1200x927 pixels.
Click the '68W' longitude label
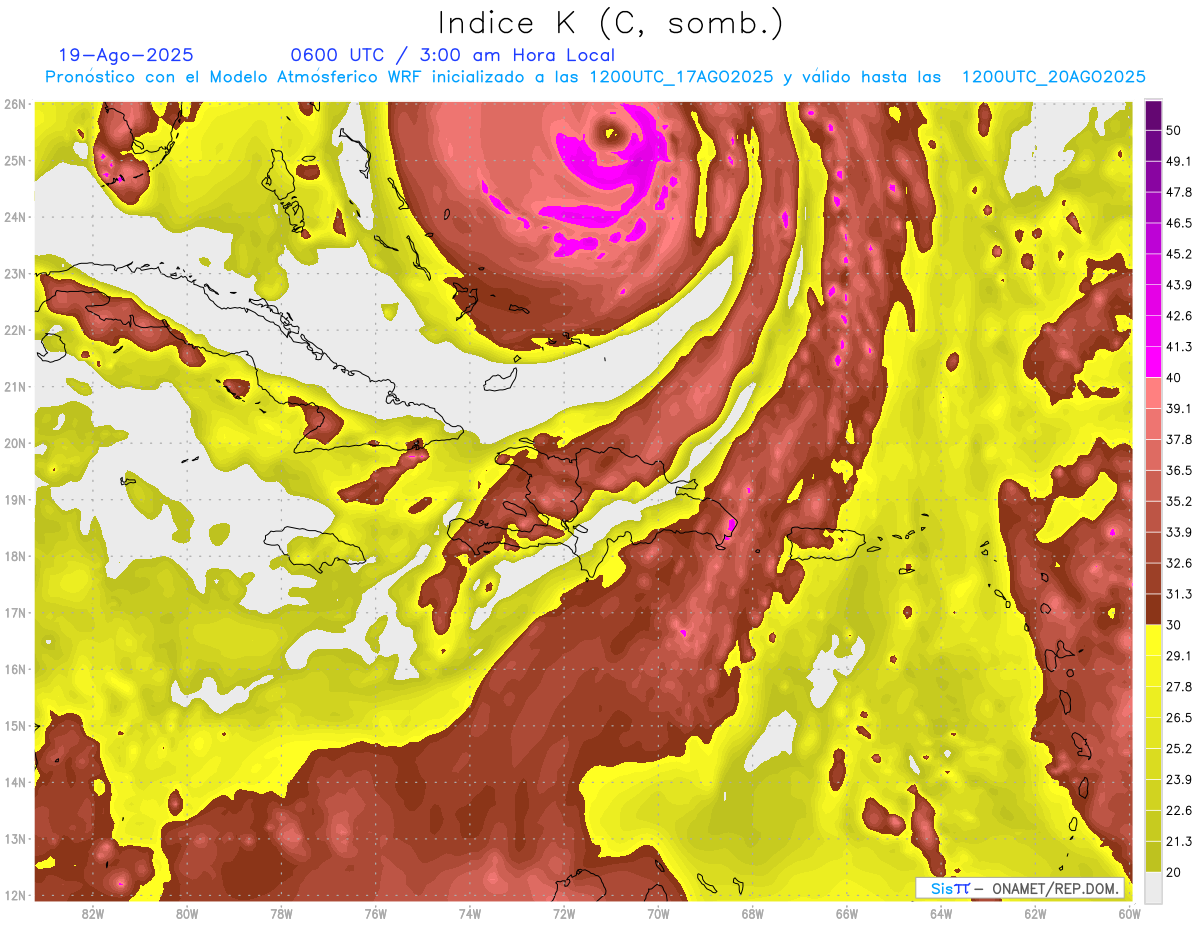tap(752, 914)
